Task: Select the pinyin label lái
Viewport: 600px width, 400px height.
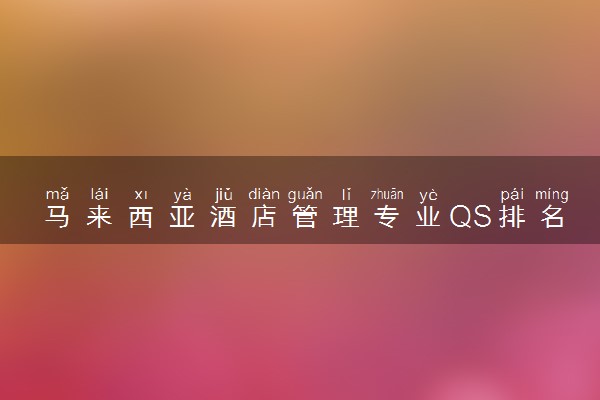Action: point(99,194)
